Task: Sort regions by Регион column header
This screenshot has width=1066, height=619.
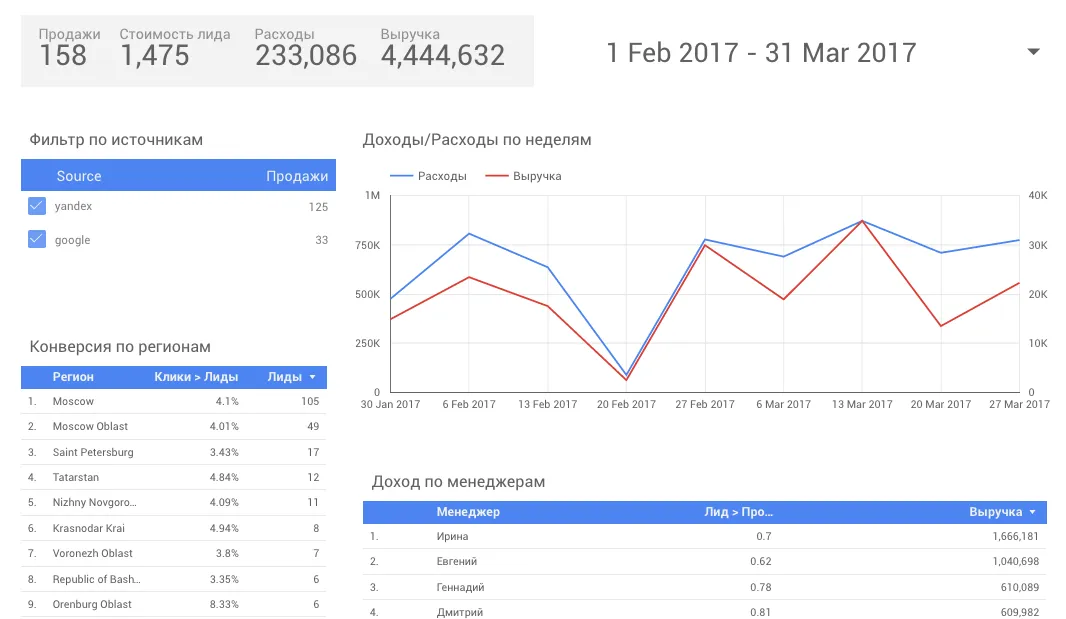Action: pos(73,377)
